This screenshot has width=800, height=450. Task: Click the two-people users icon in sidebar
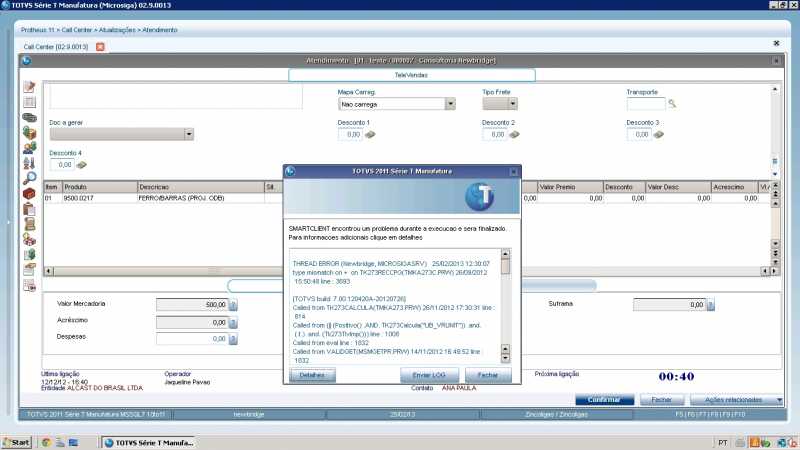(30, 148)
